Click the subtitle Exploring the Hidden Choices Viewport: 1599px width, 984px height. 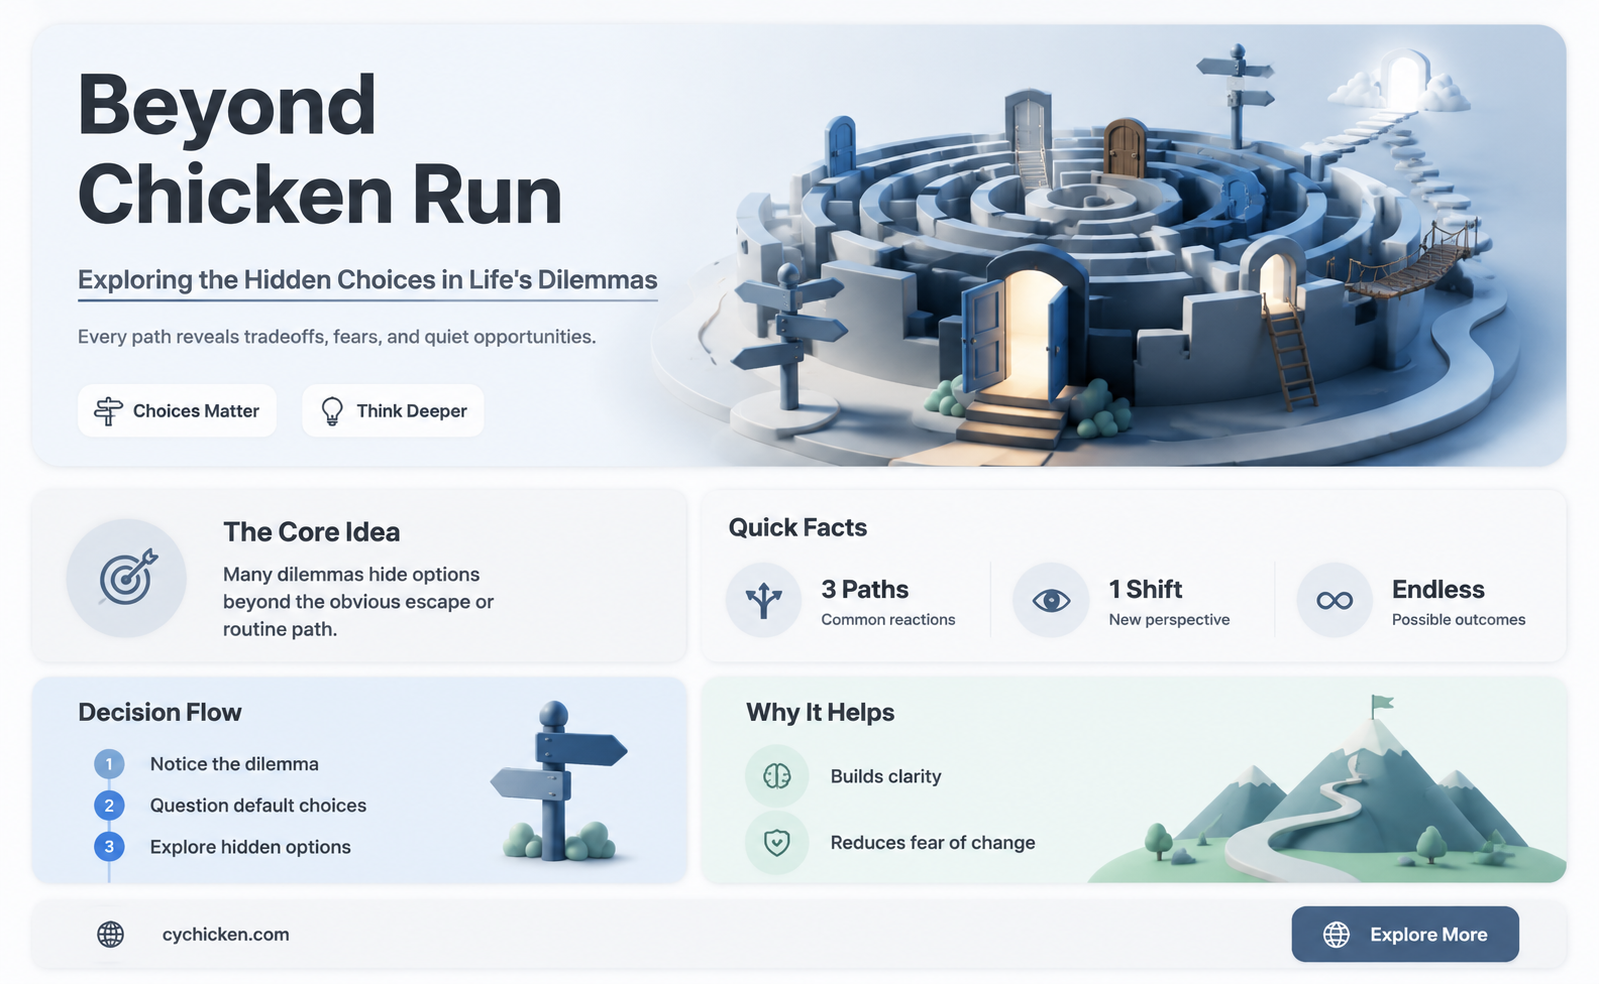pyautogui.click(x=368, y=280)
